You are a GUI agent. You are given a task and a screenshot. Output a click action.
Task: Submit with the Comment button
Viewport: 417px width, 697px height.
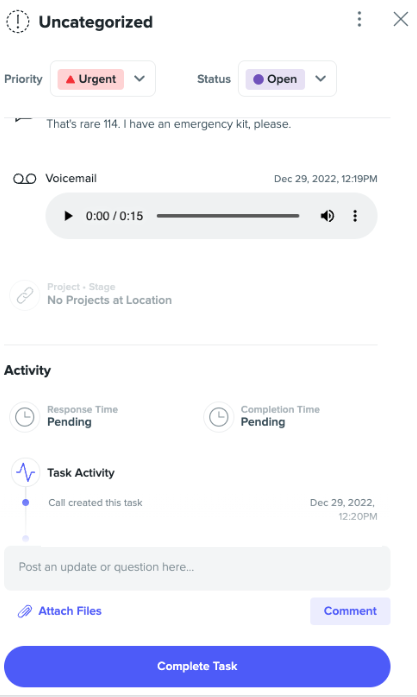click(350, 611)
